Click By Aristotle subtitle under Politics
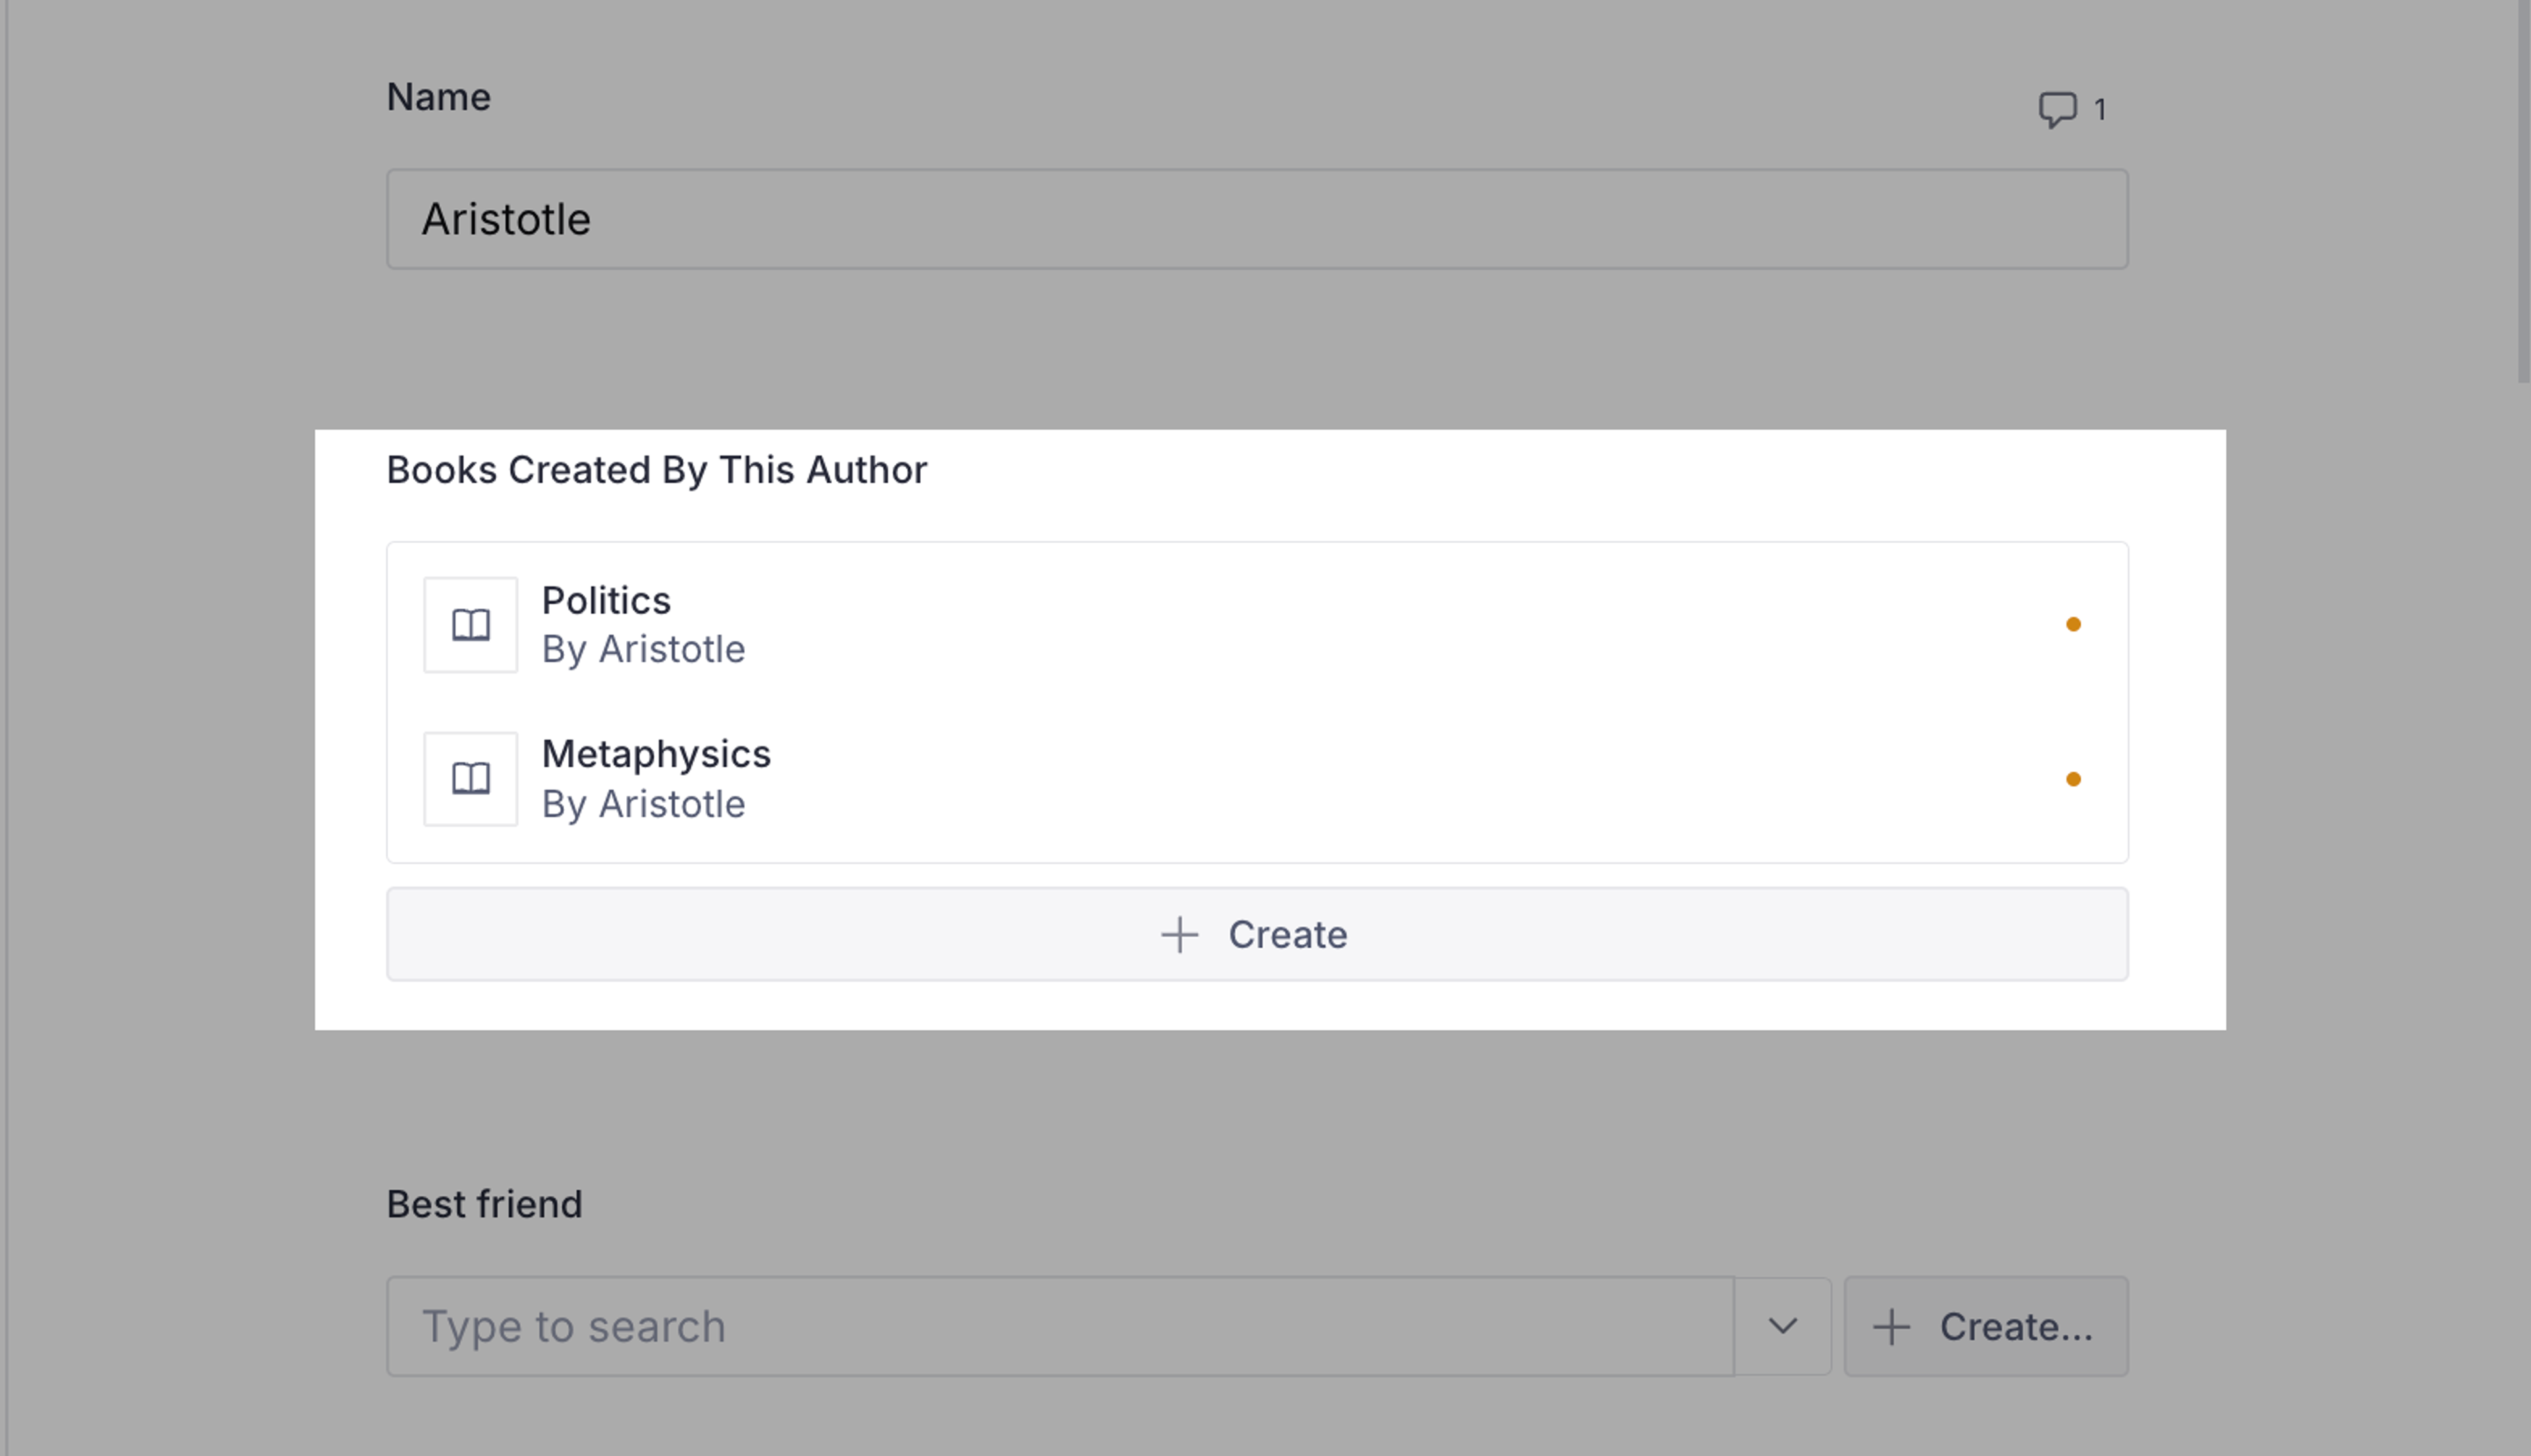The image size is (2531, 1456). (643, 650)
